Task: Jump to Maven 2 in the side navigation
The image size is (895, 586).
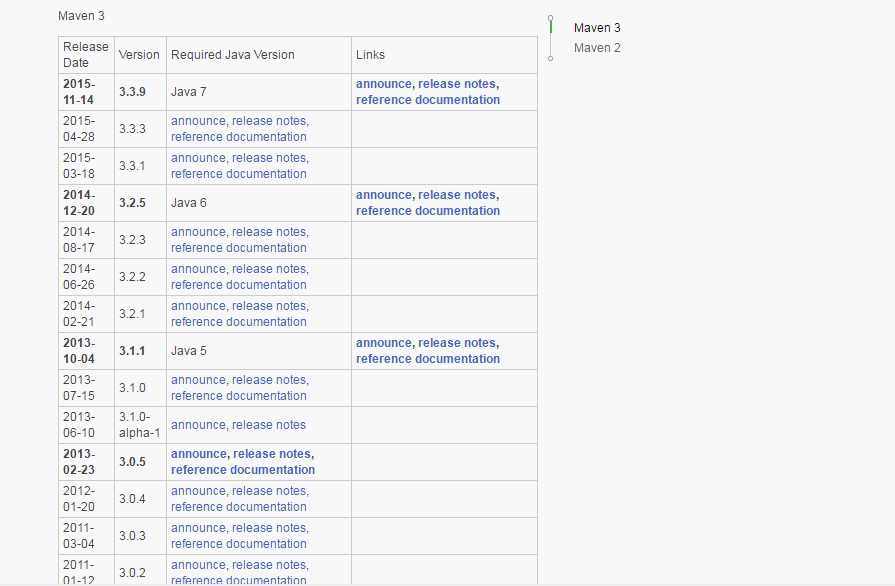Action: [x=597, y=48]
